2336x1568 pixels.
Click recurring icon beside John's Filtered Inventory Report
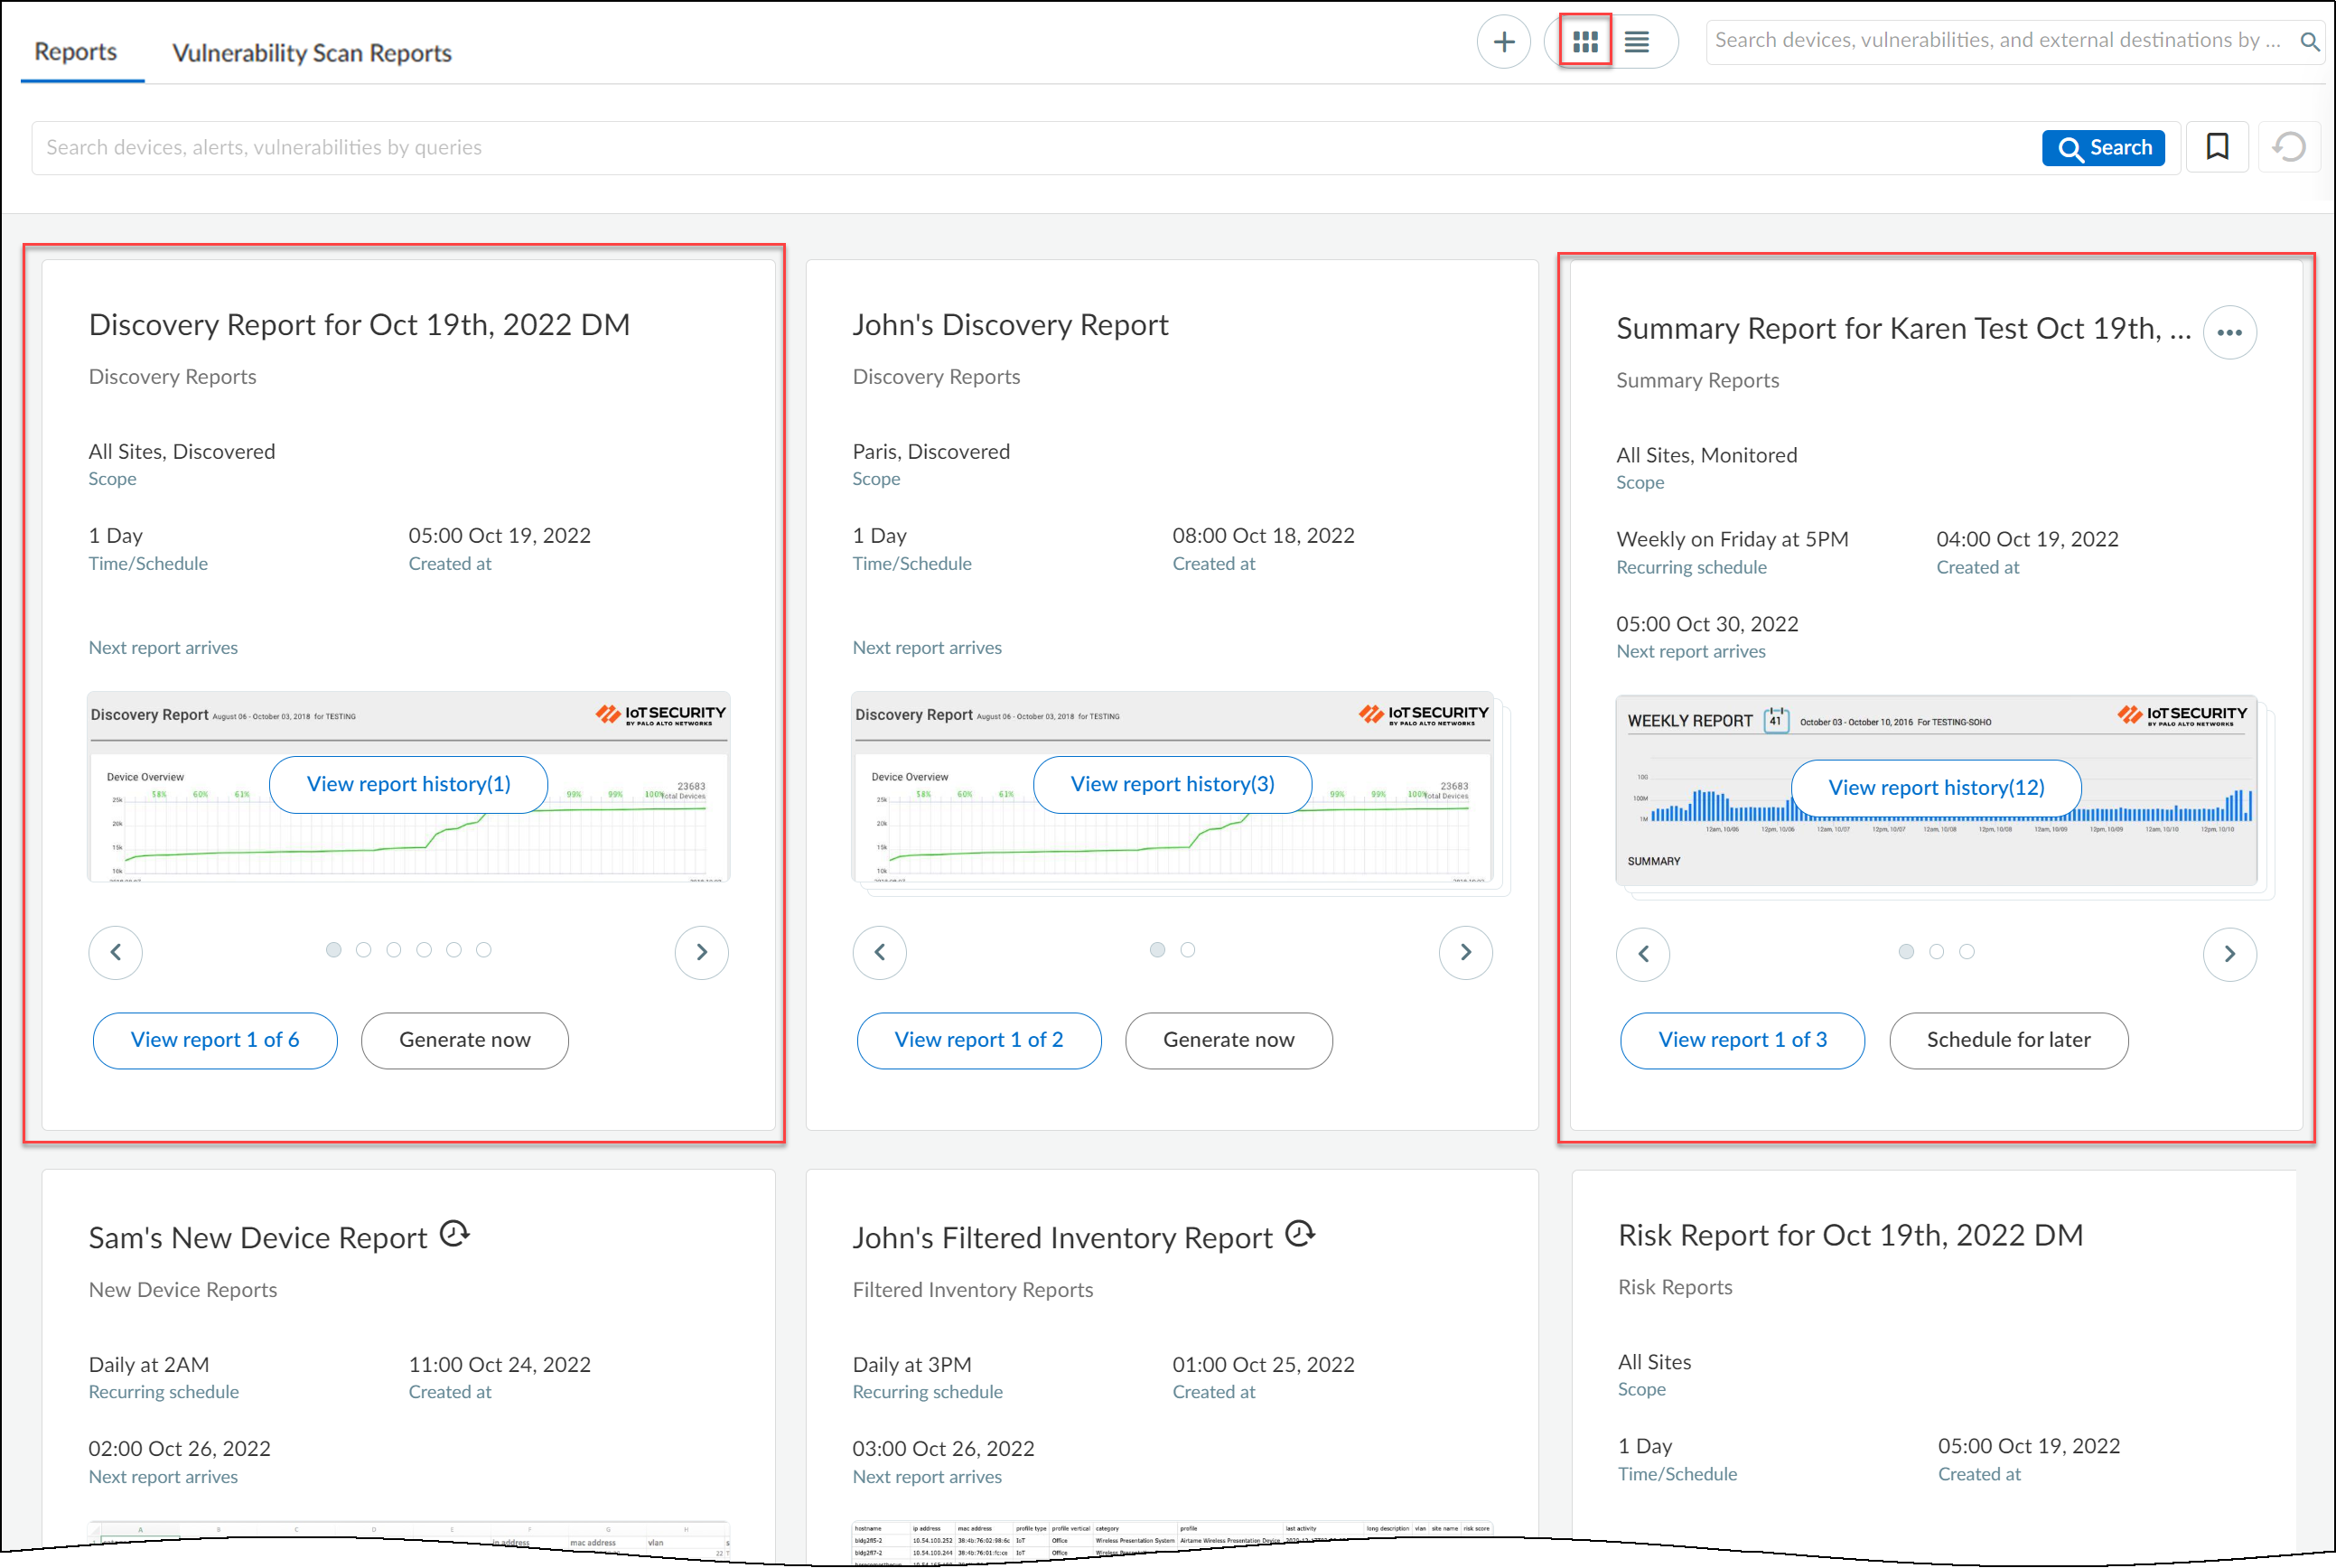click(x=1300, y=1234)
